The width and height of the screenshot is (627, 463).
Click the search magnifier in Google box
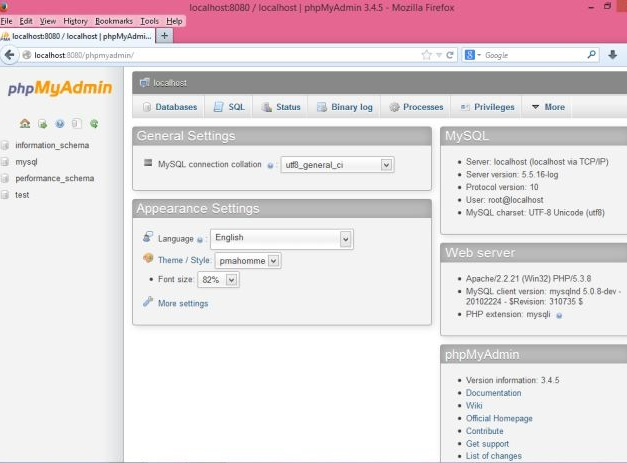click(x=591, y=54)
